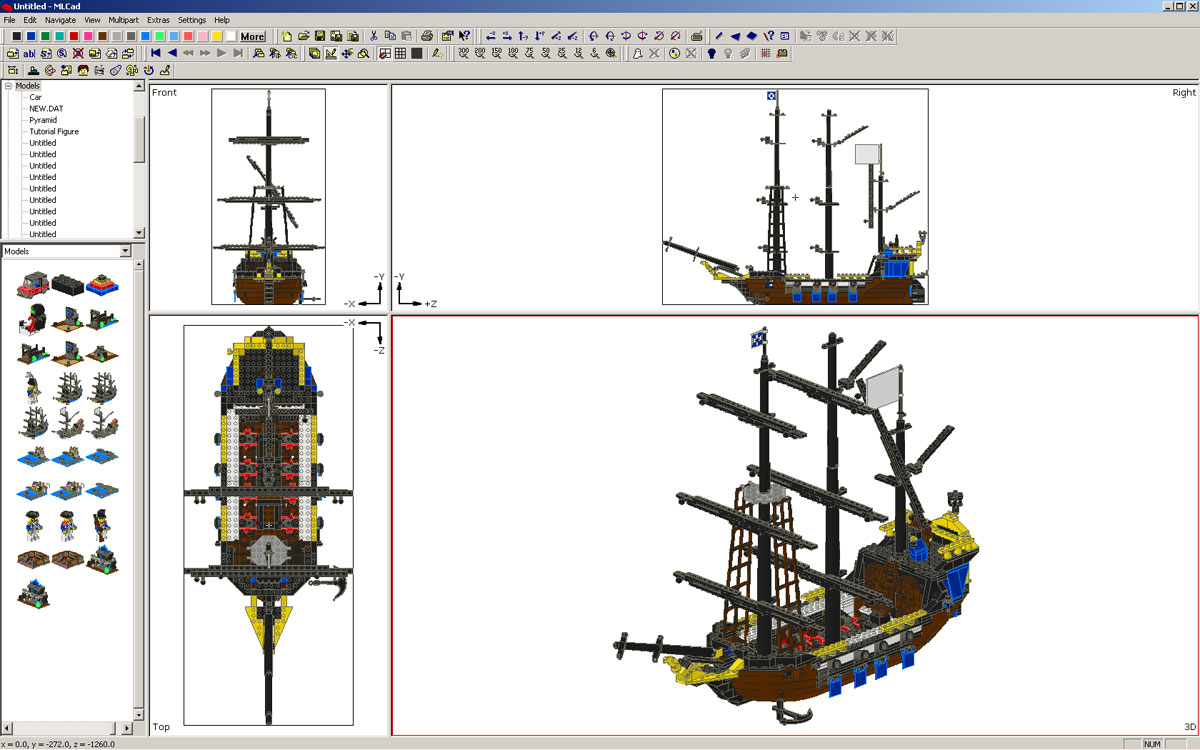Click the tree panel scroll-down arrow
1200x750 pixels.
pos(140,234)
